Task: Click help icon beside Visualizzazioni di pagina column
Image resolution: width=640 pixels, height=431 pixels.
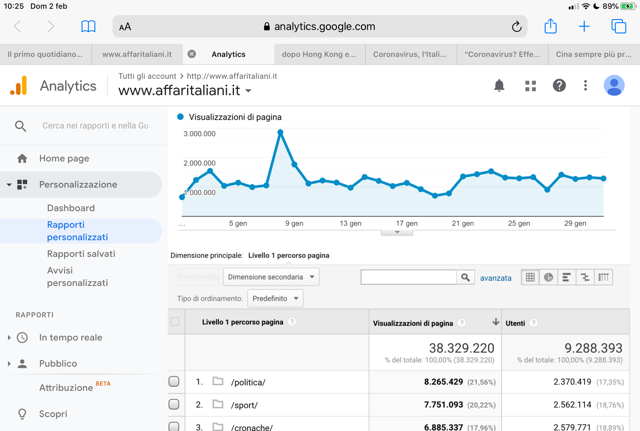Action: click(462, 323)
